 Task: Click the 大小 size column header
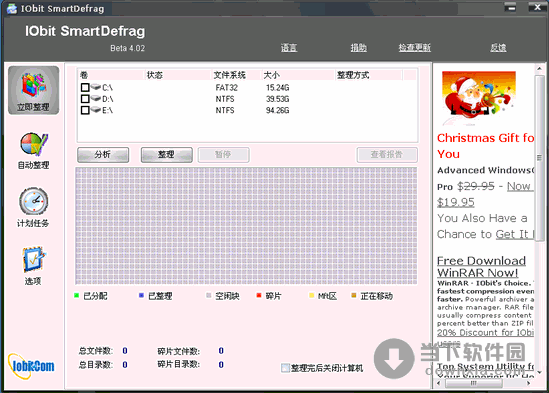(x=298, y=75)
